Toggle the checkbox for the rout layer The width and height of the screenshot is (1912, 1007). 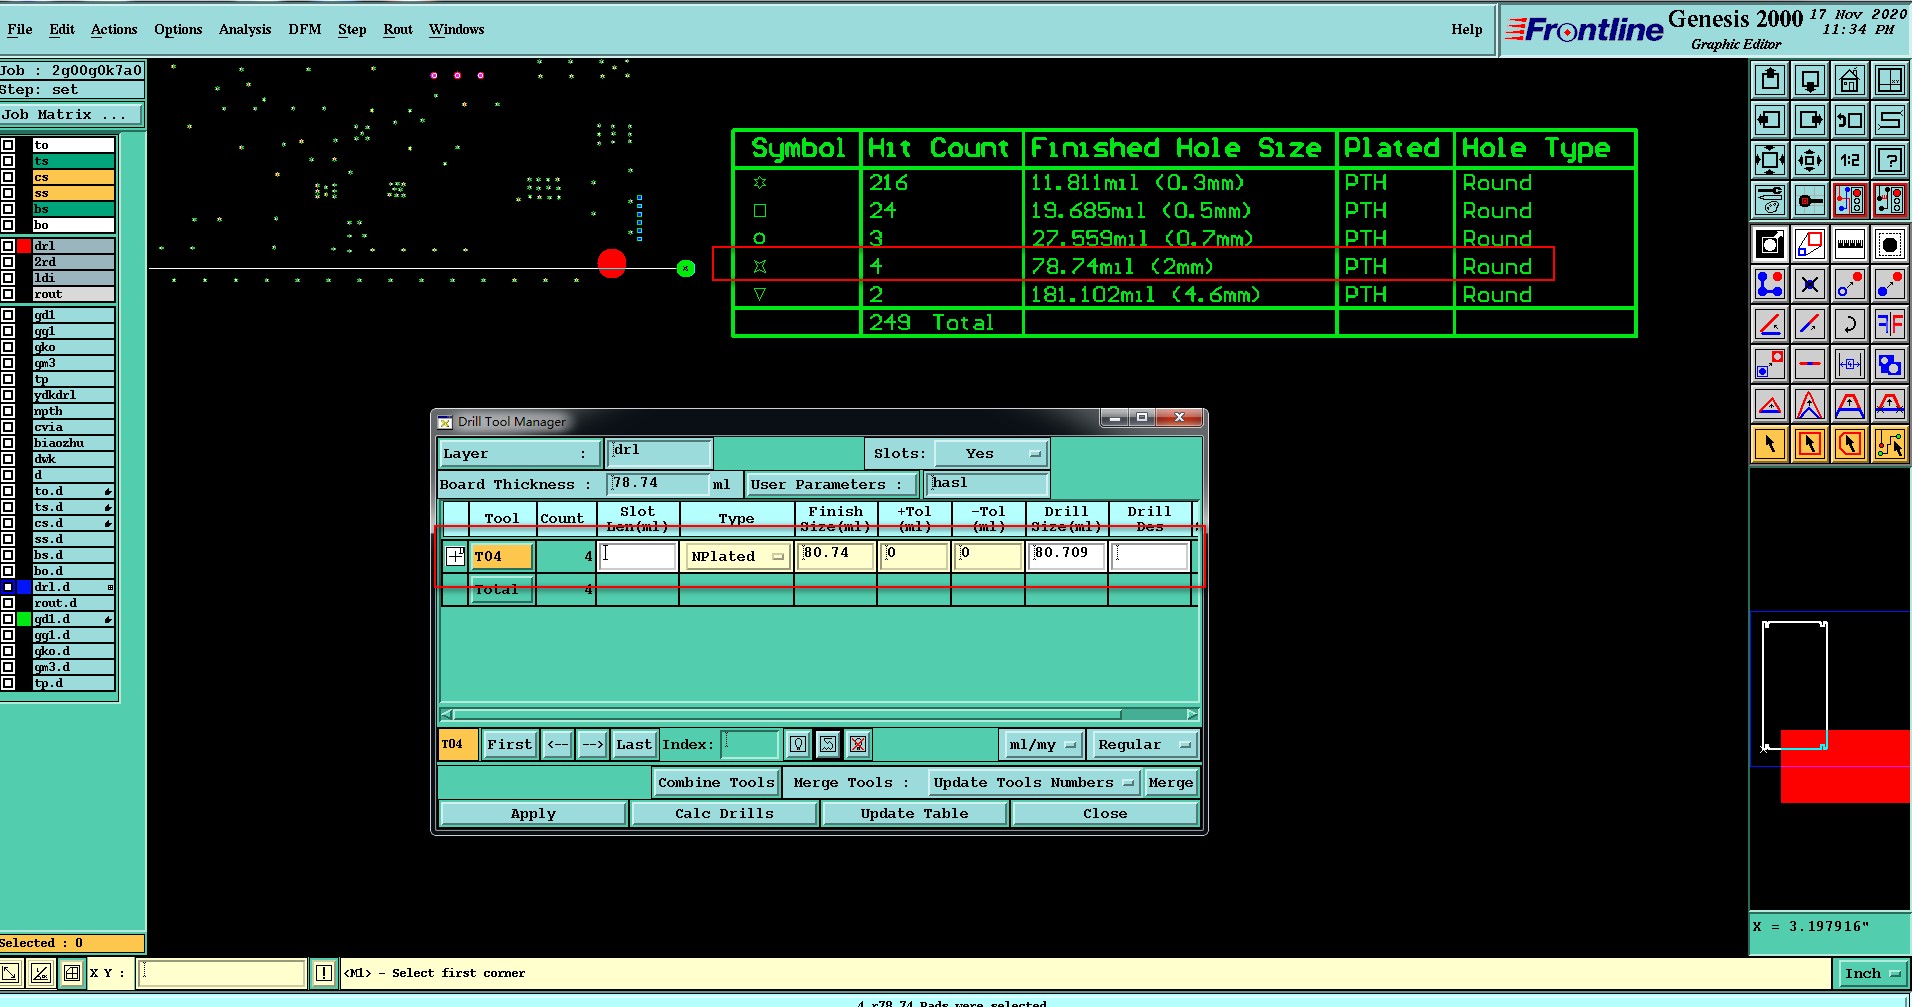pos(8,294)
